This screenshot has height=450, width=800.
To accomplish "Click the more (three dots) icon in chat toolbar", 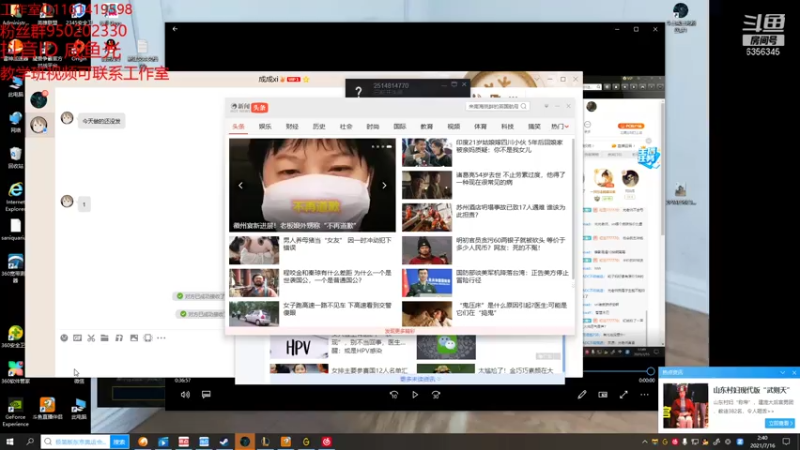I will (161, 338).
